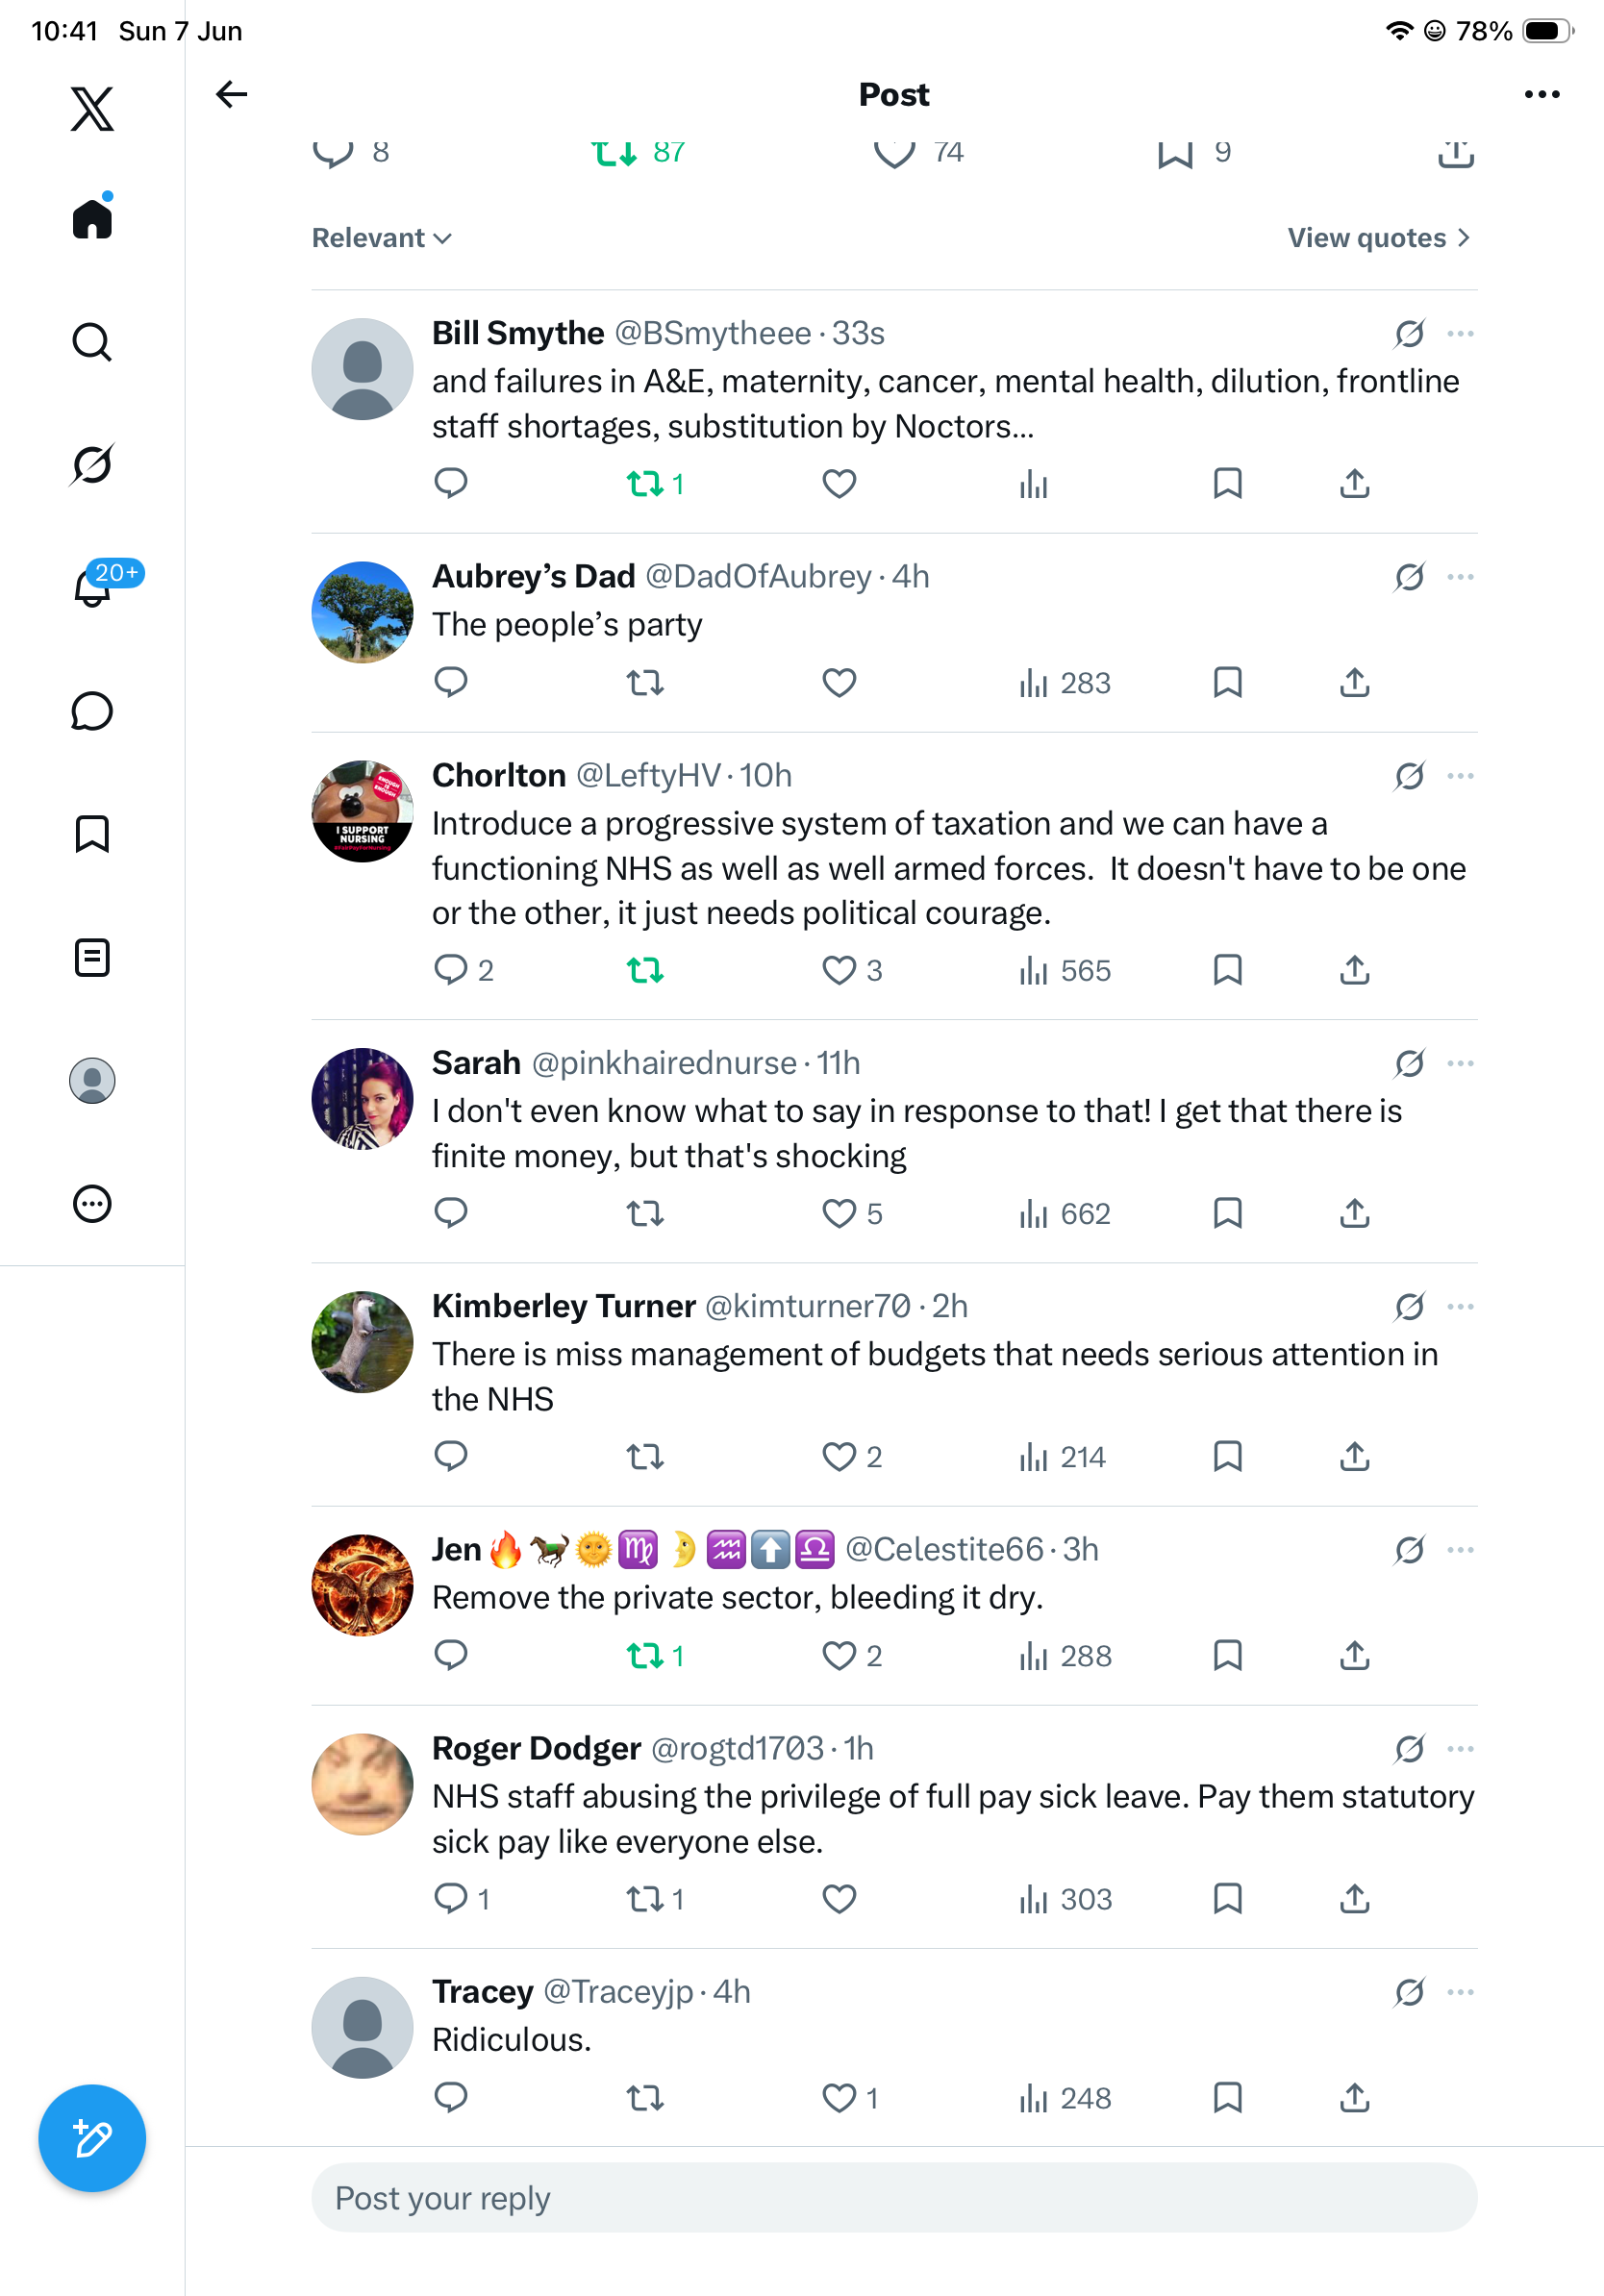
Task: Open the Messages icon in the sidebar
Action: point(92,711)
